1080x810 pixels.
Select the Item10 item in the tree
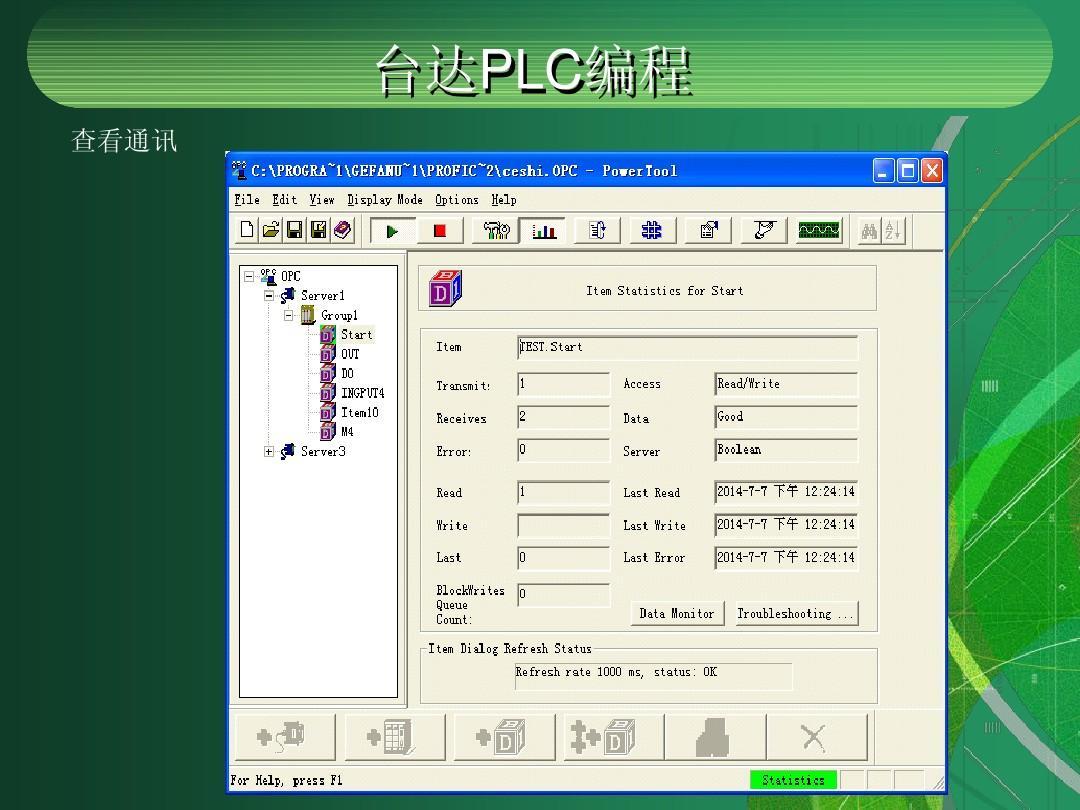360,413
